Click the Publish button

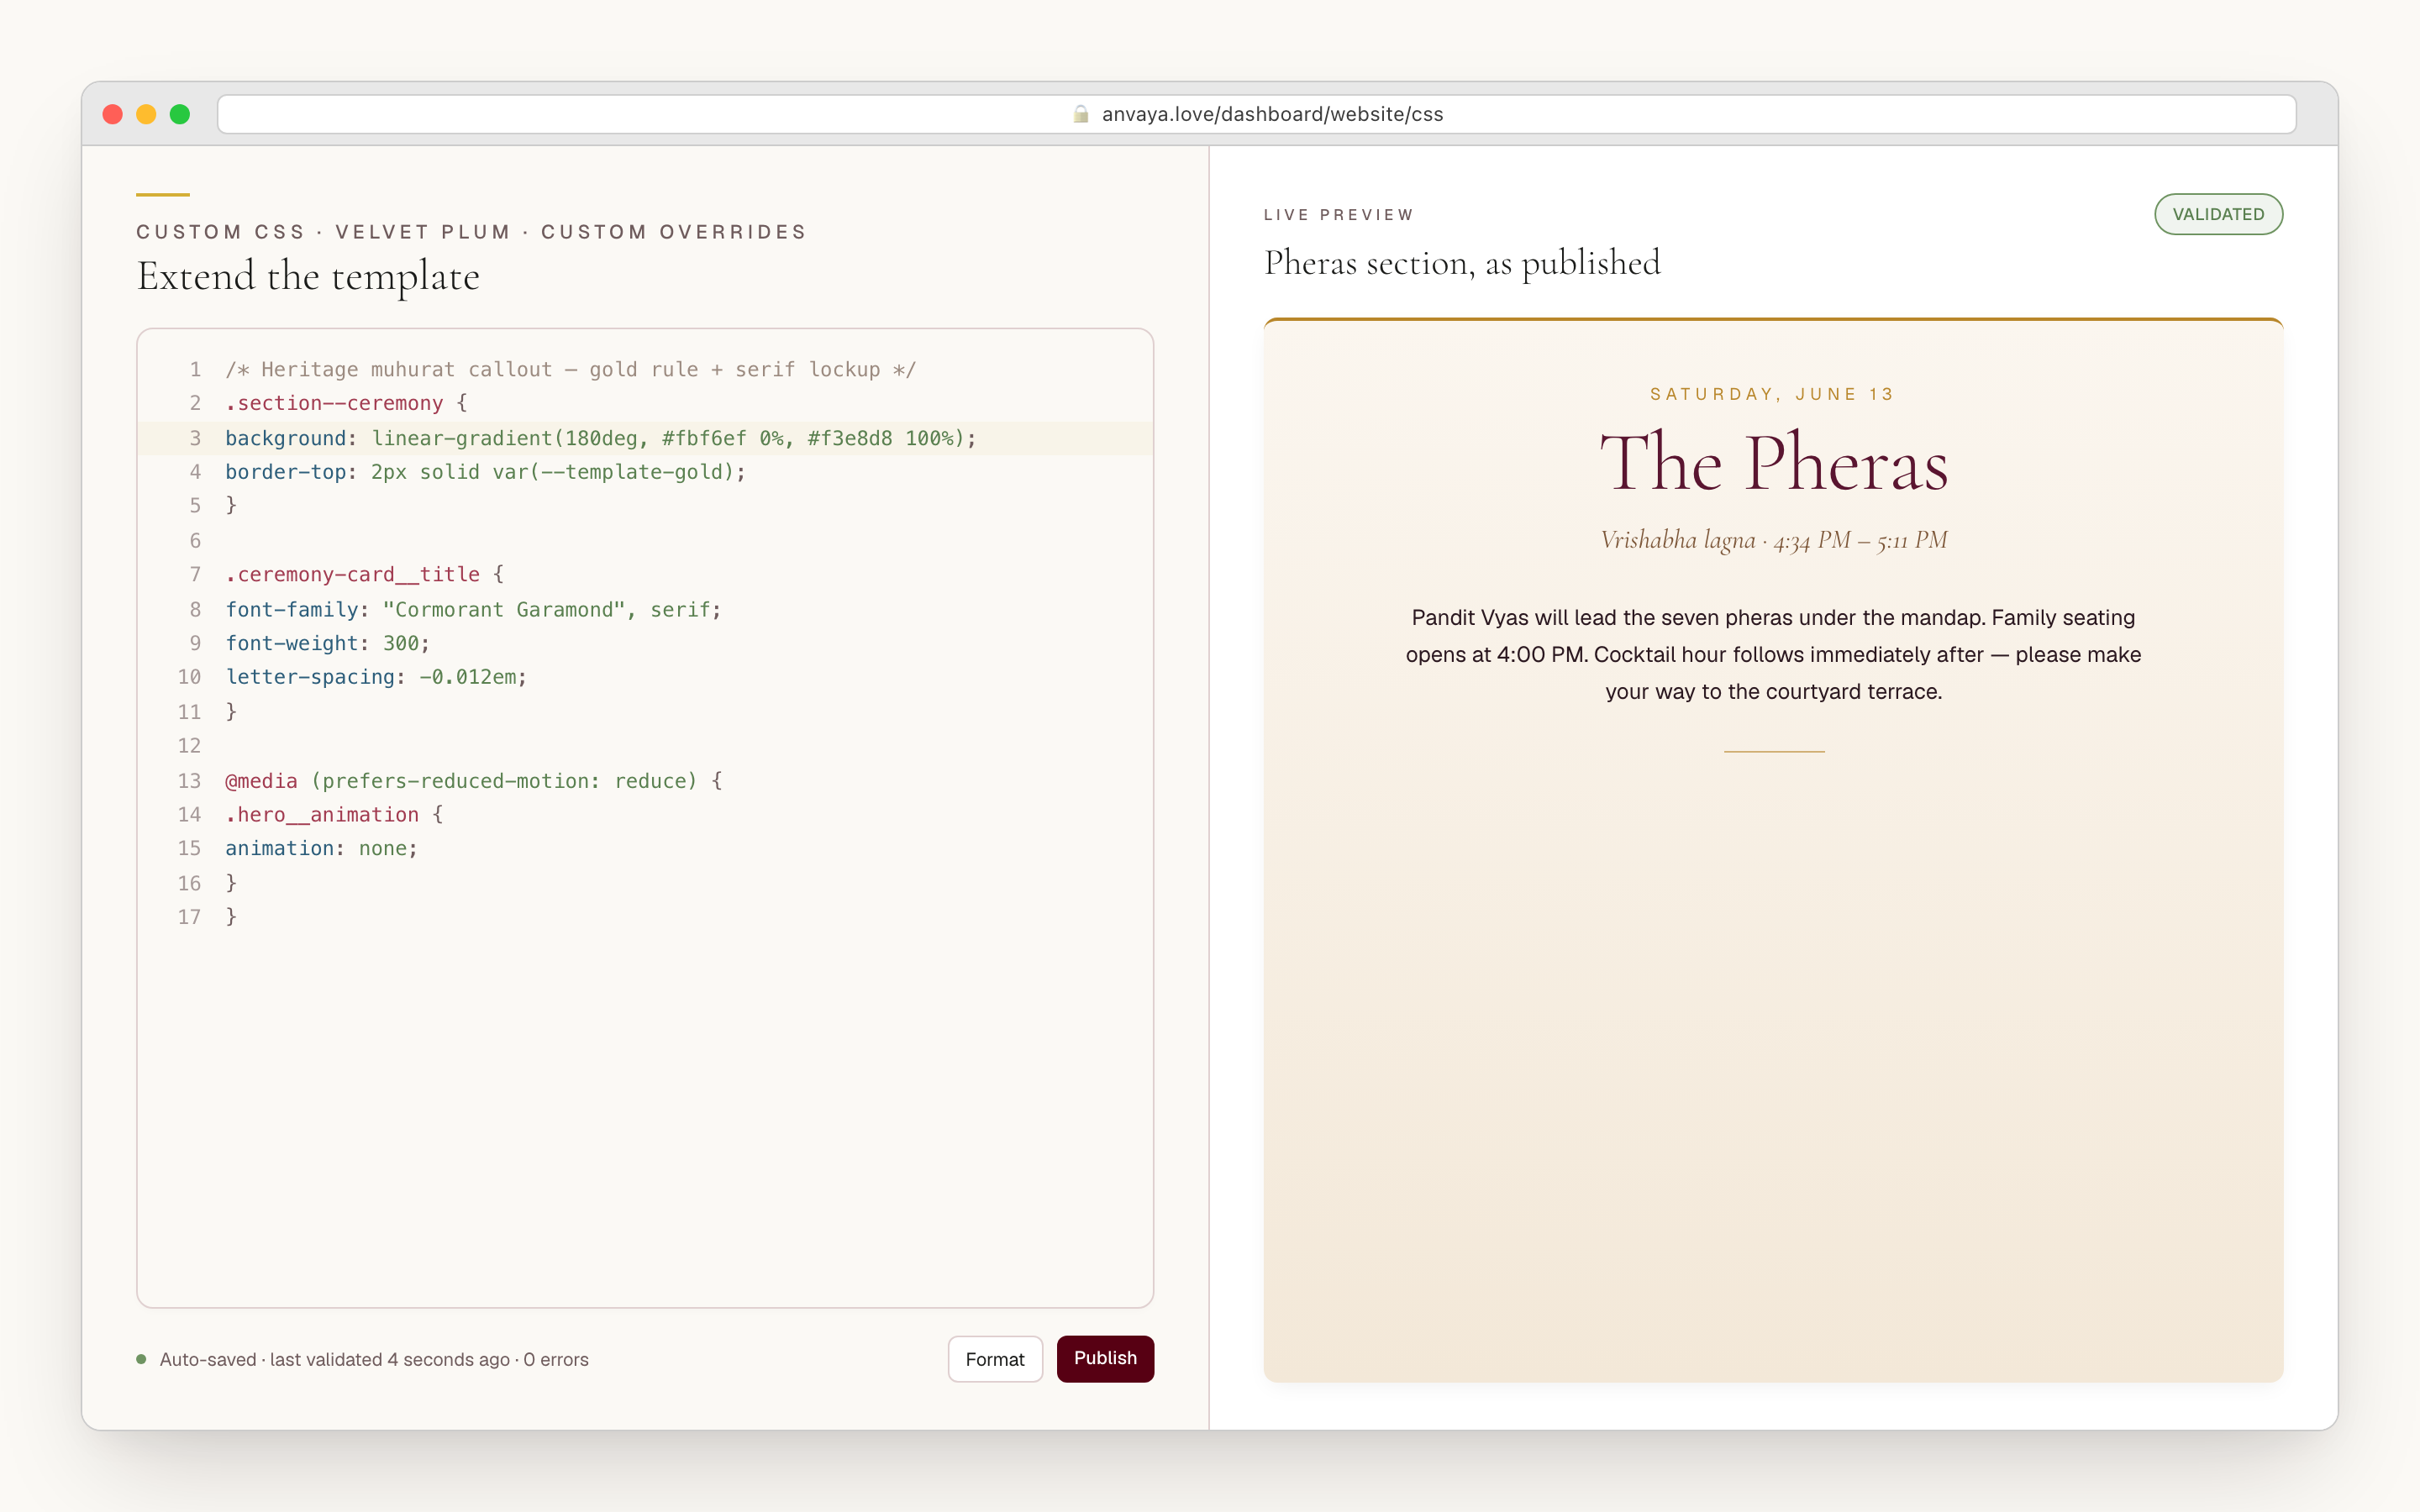tap(1105, 1358)
